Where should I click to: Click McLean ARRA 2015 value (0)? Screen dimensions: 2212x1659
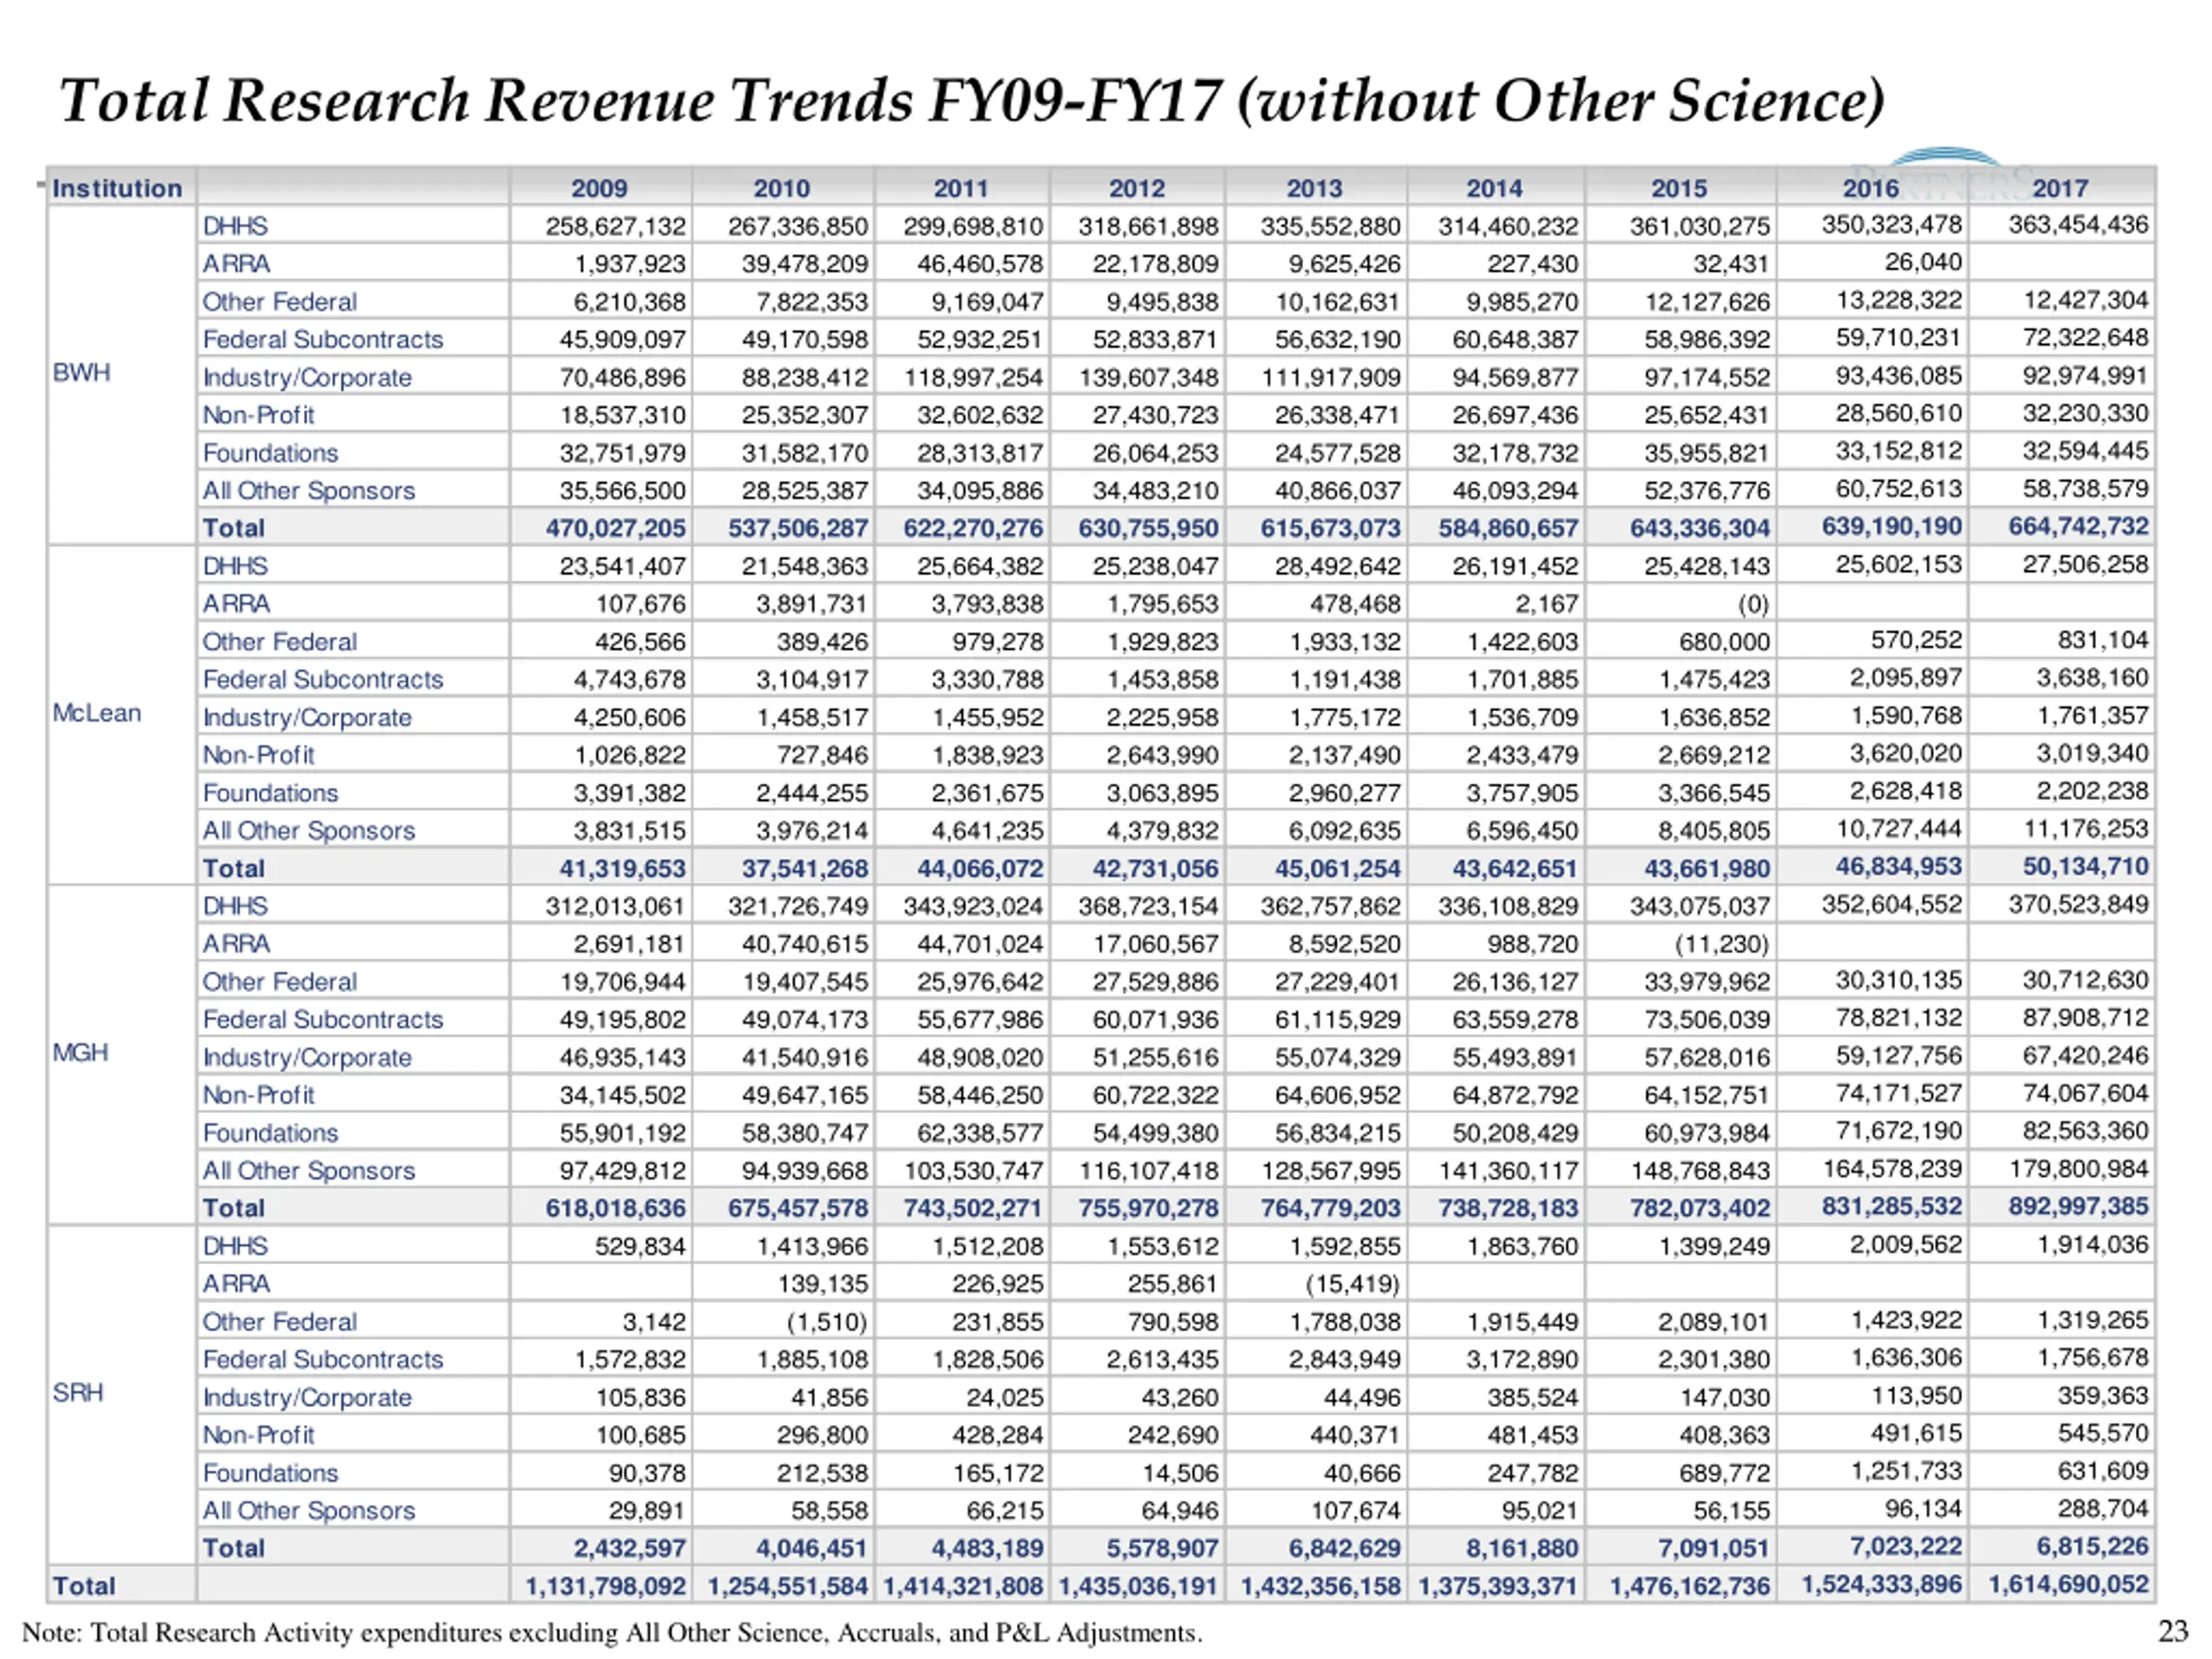point(1752,604)
